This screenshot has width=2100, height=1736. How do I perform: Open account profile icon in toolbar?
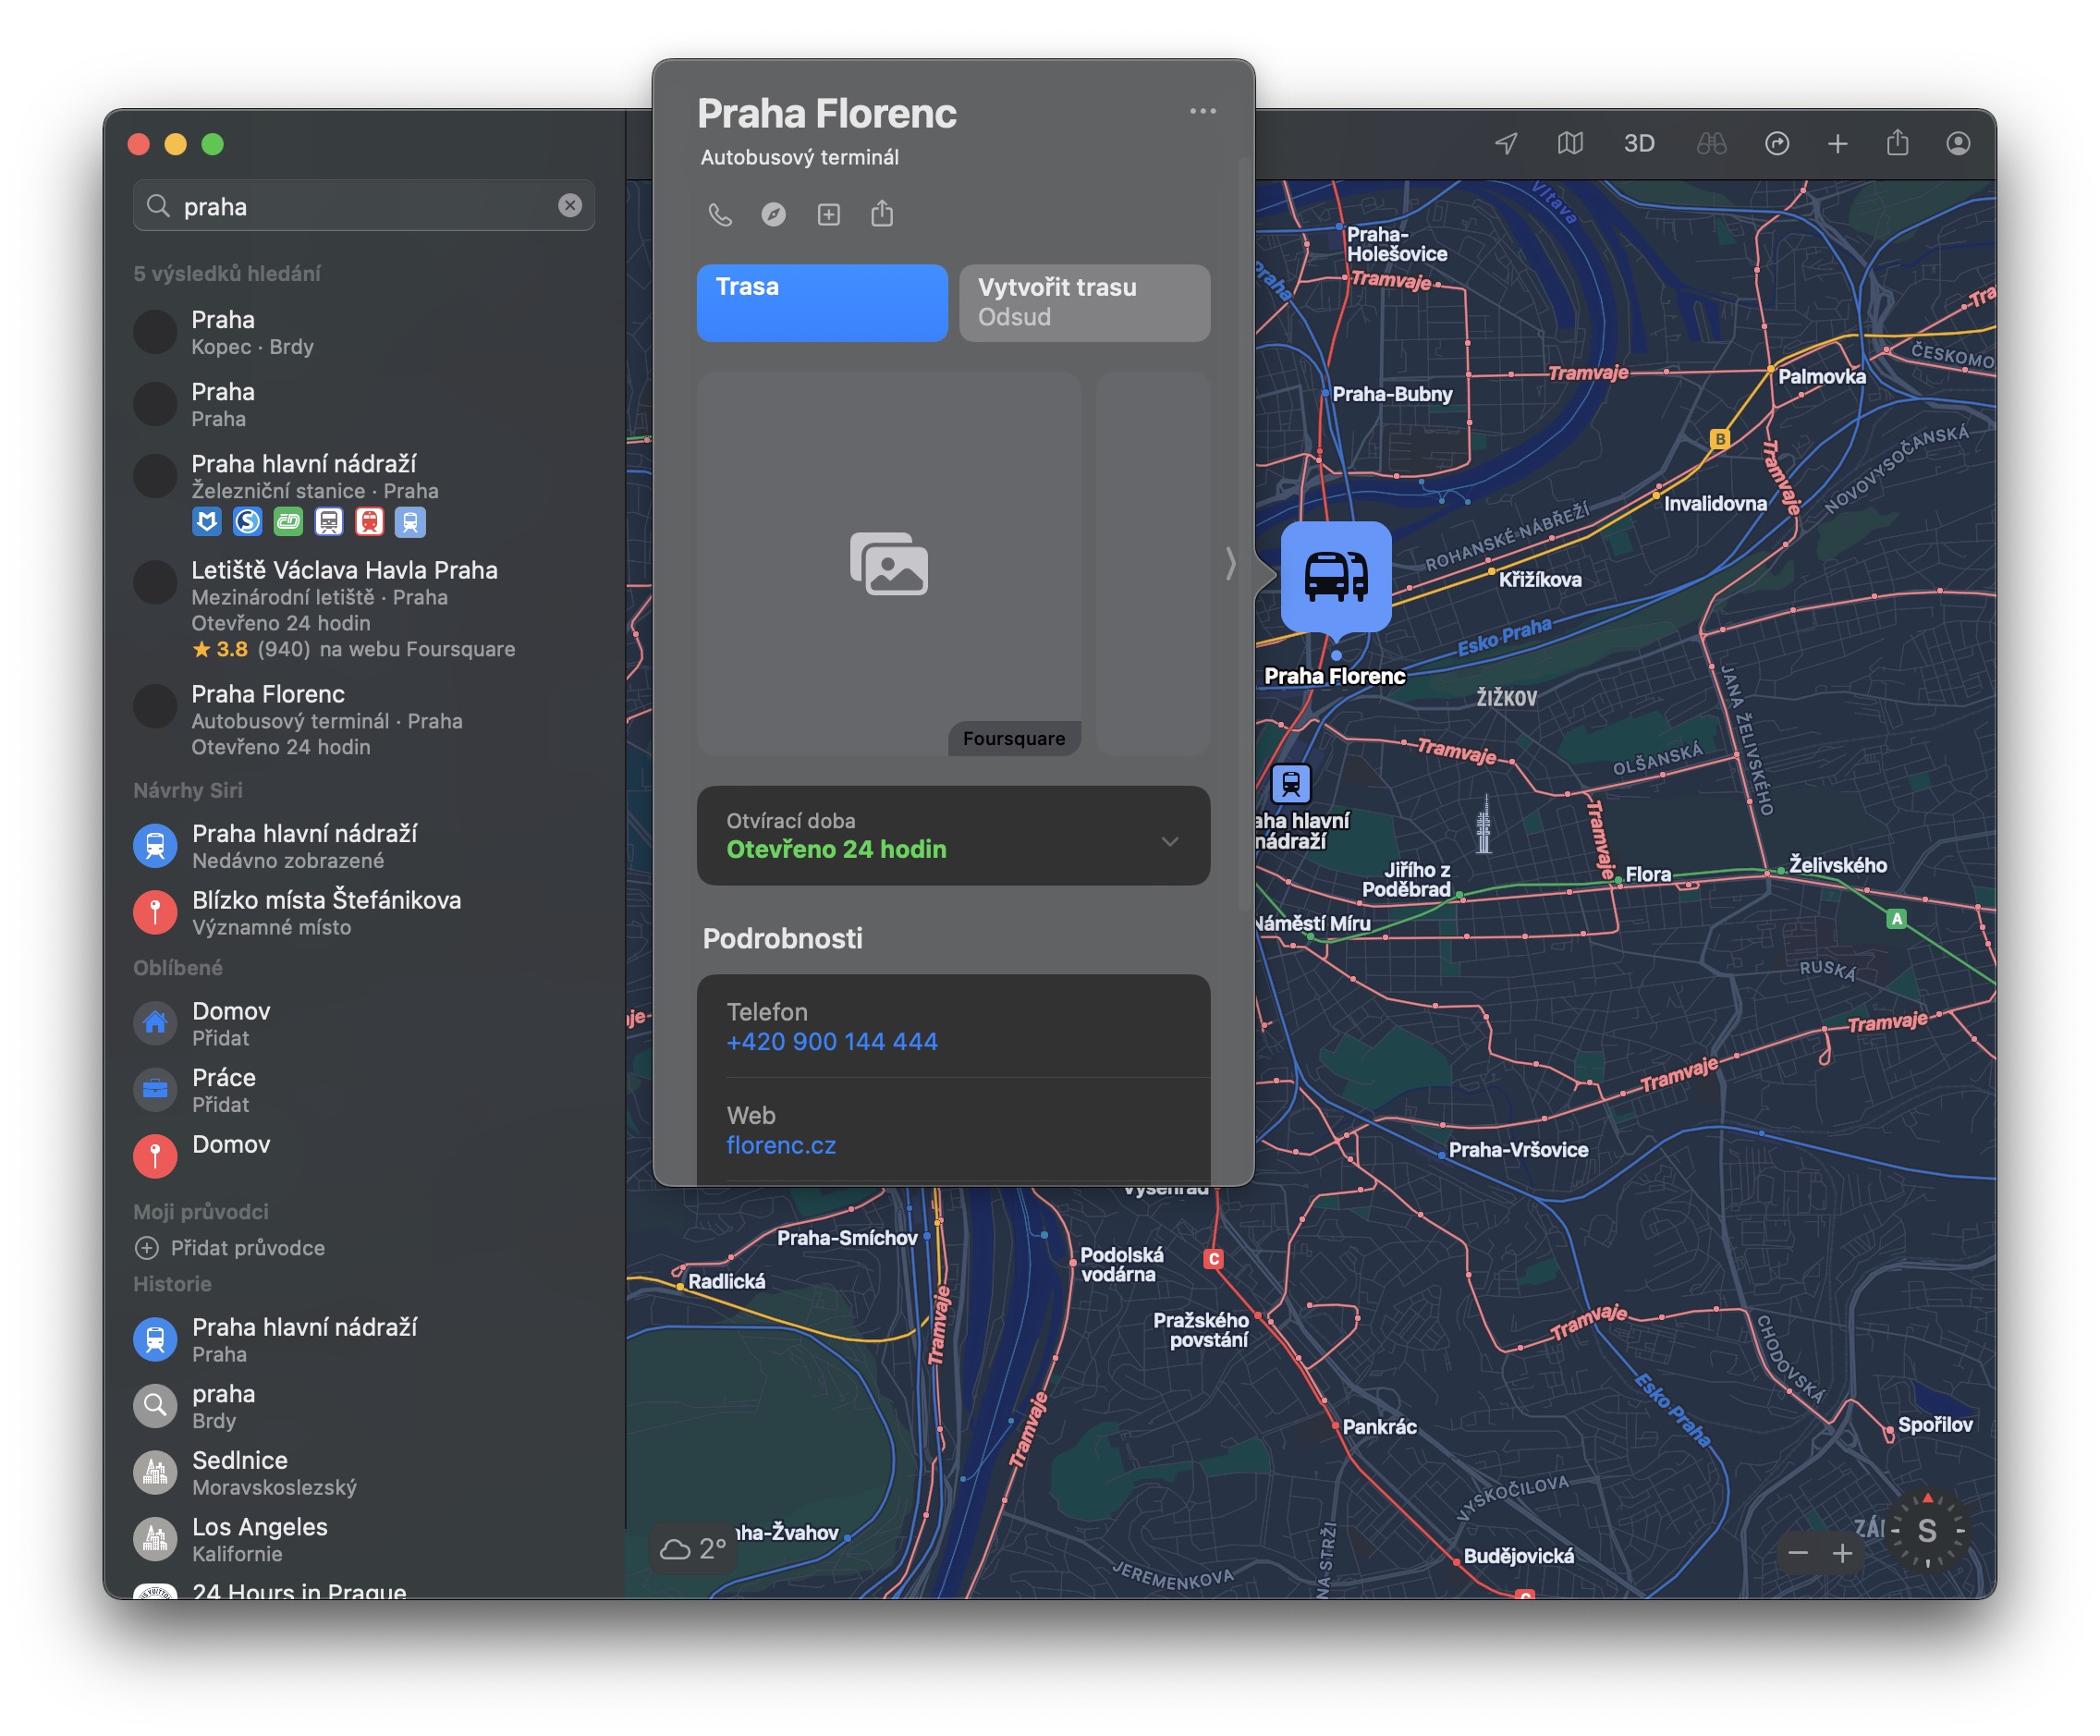pos(1958,143)
